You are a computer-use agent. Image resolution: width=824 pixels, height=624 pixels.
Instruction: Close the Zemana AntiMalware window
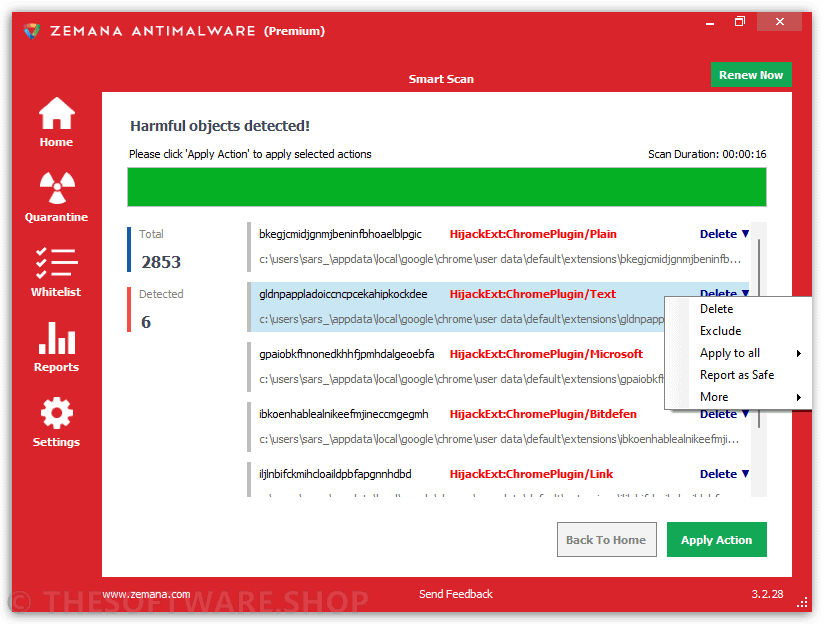coord(779,22)
